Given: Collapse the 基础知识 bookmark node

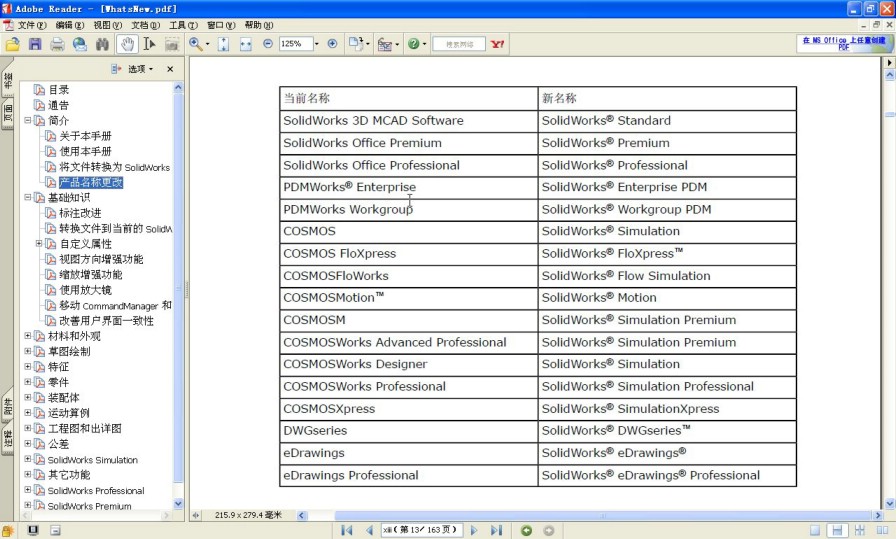Looking at the screenshot, I should (x=27, y=197).
